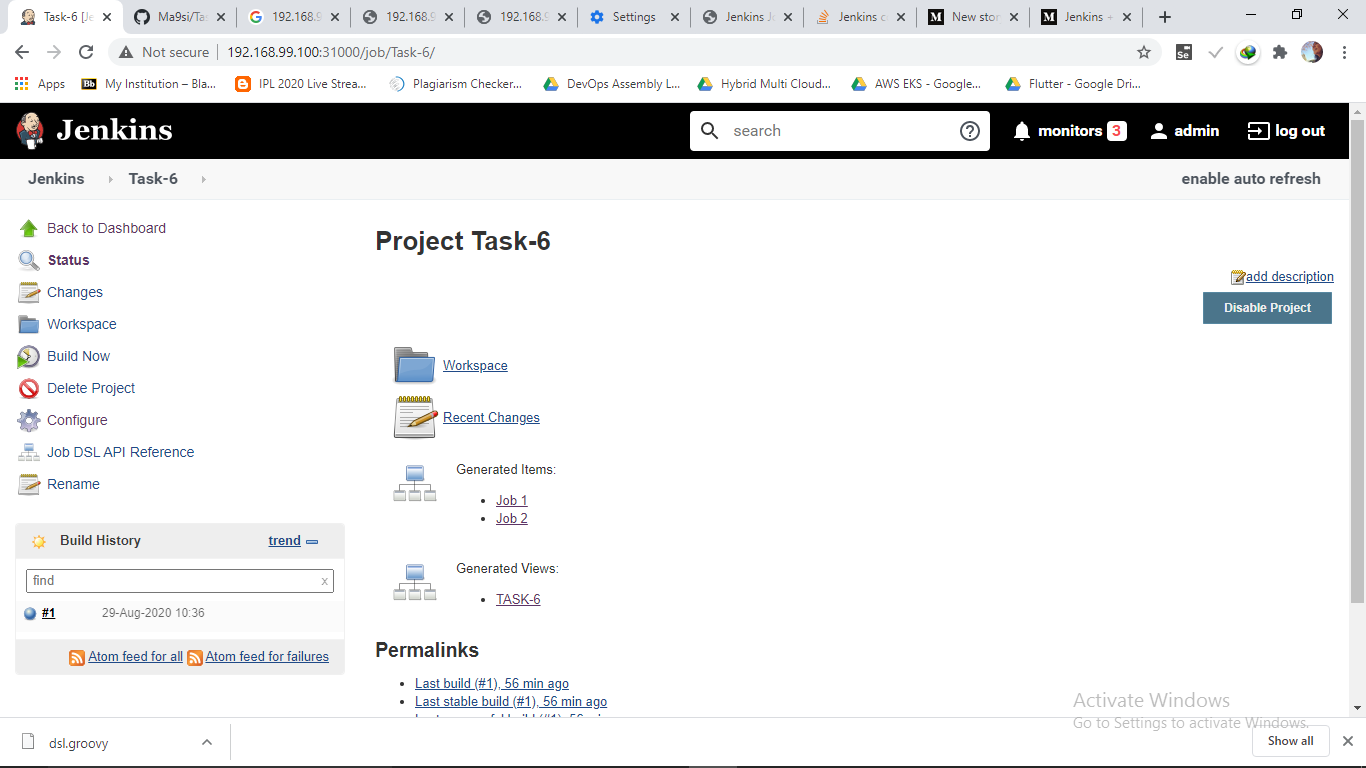The height and width of the screenshot is (768, 1366).
Task: Open the dsl.groovy download options chevron
Action: point(207,742)
